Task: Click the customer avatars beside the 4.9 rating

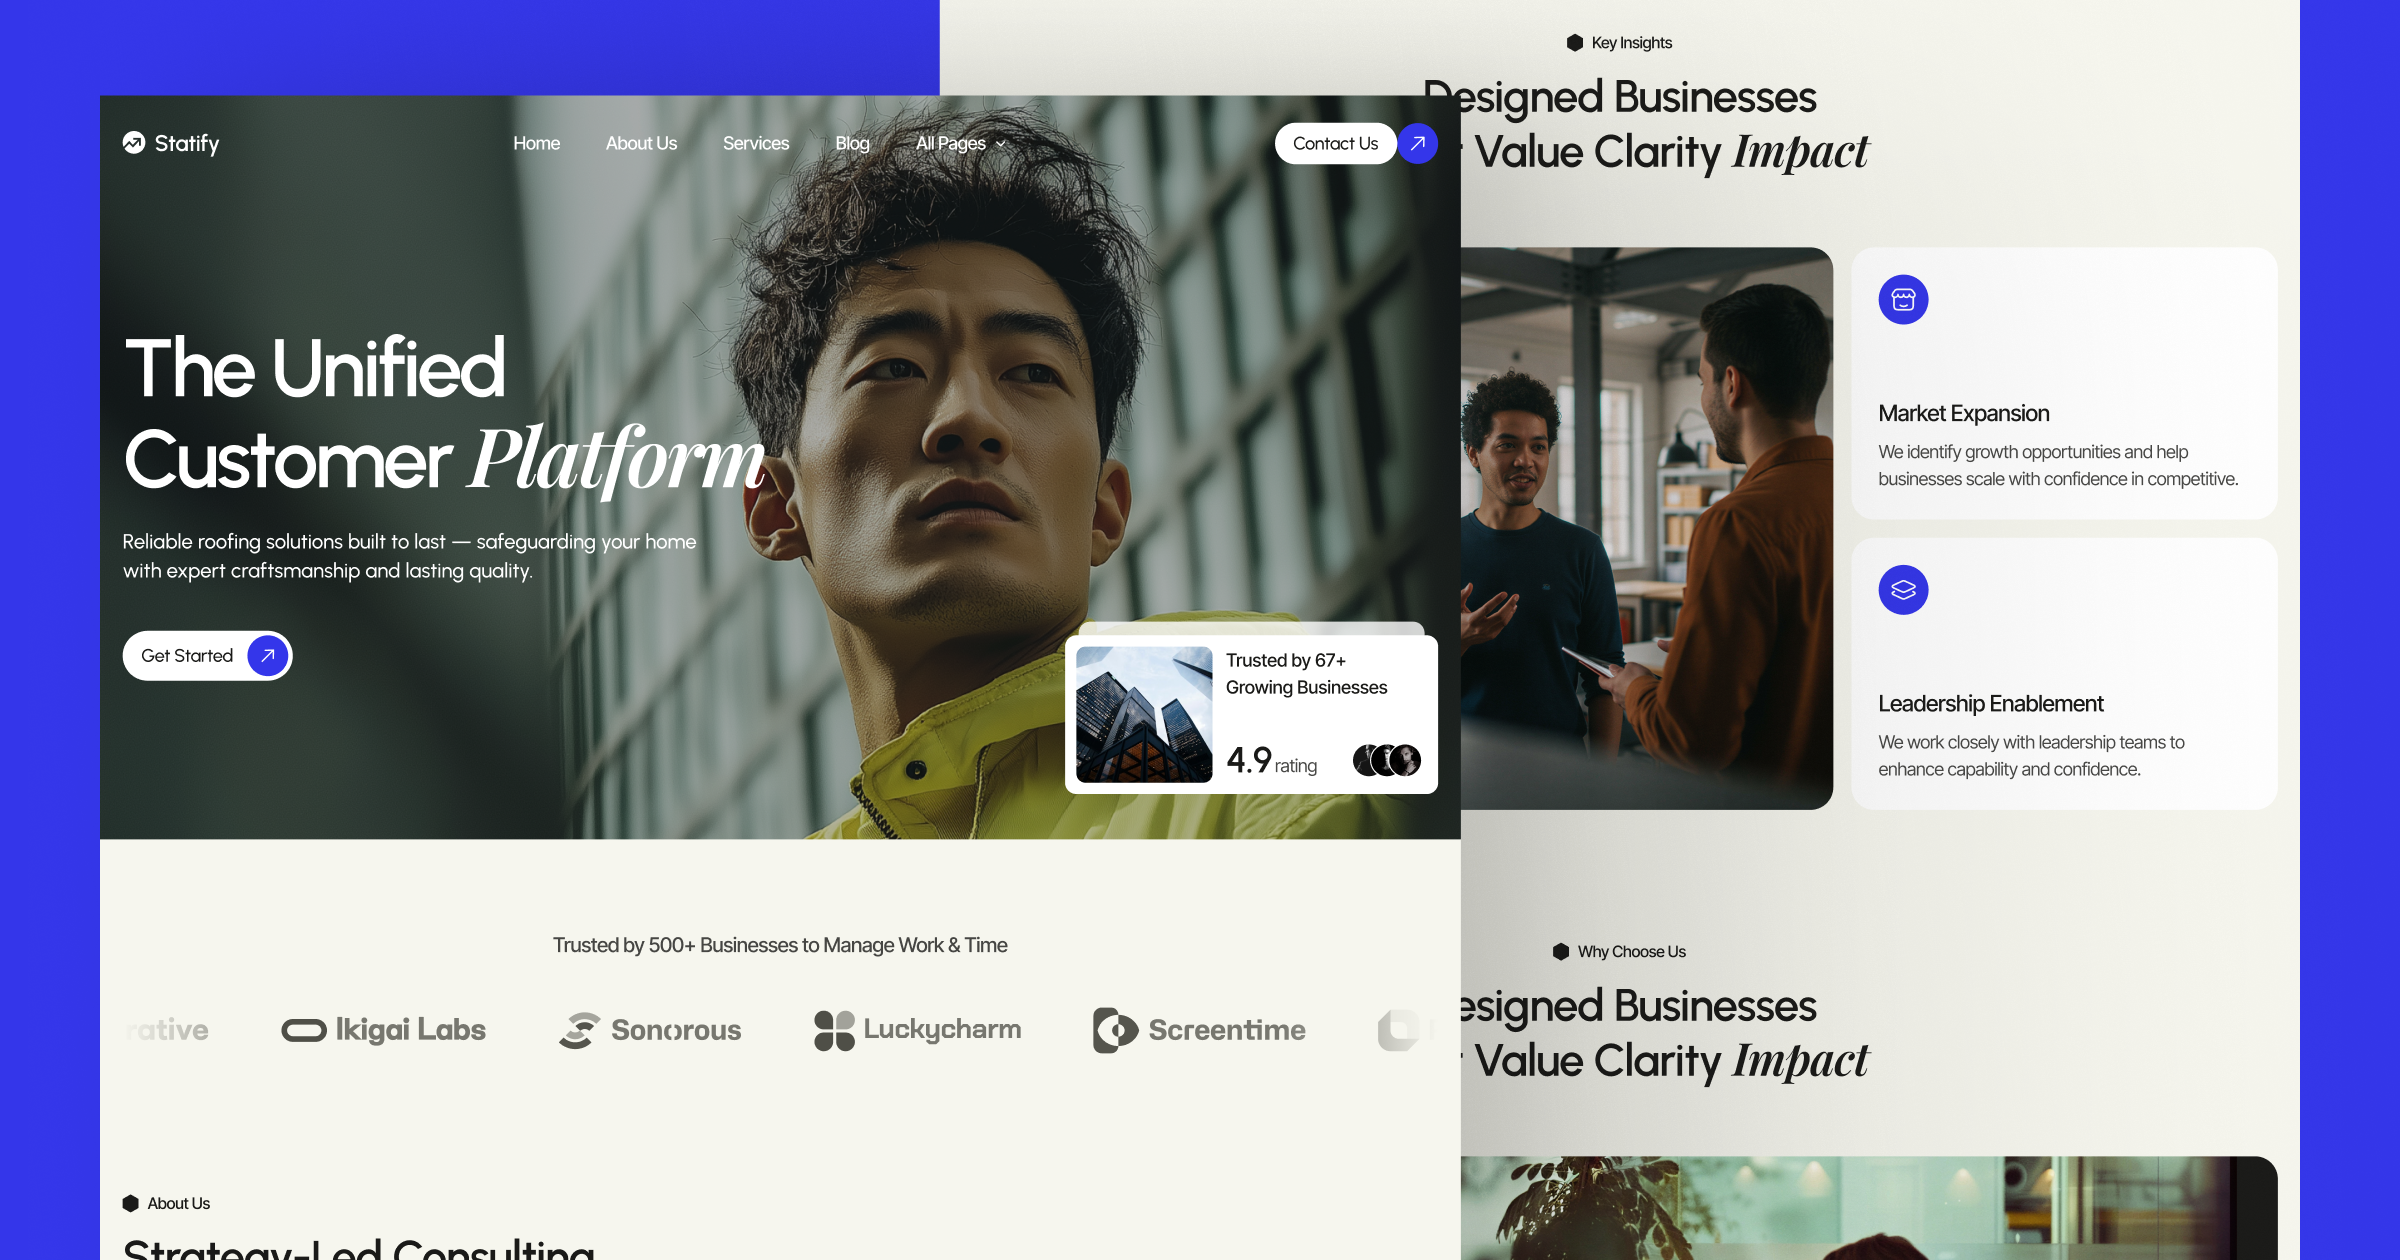Action: pos(1385,760)
